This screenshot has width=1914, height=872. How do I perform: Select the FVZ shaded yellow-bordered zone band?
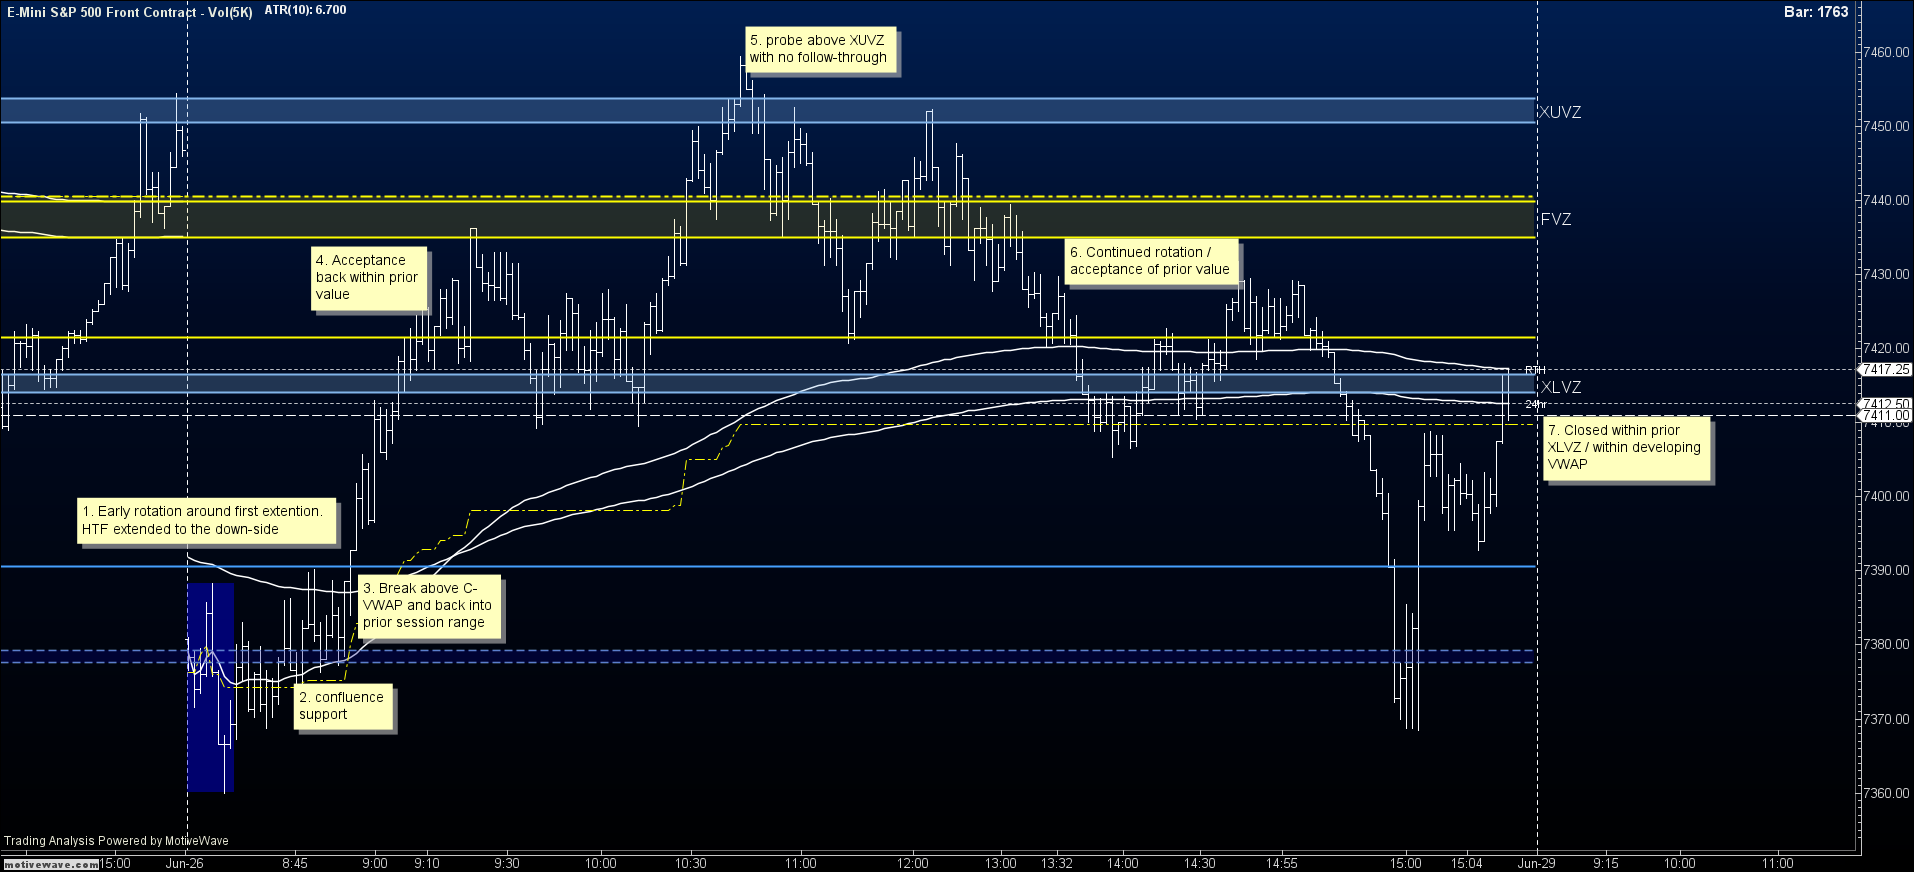click(x=768, y=218)
